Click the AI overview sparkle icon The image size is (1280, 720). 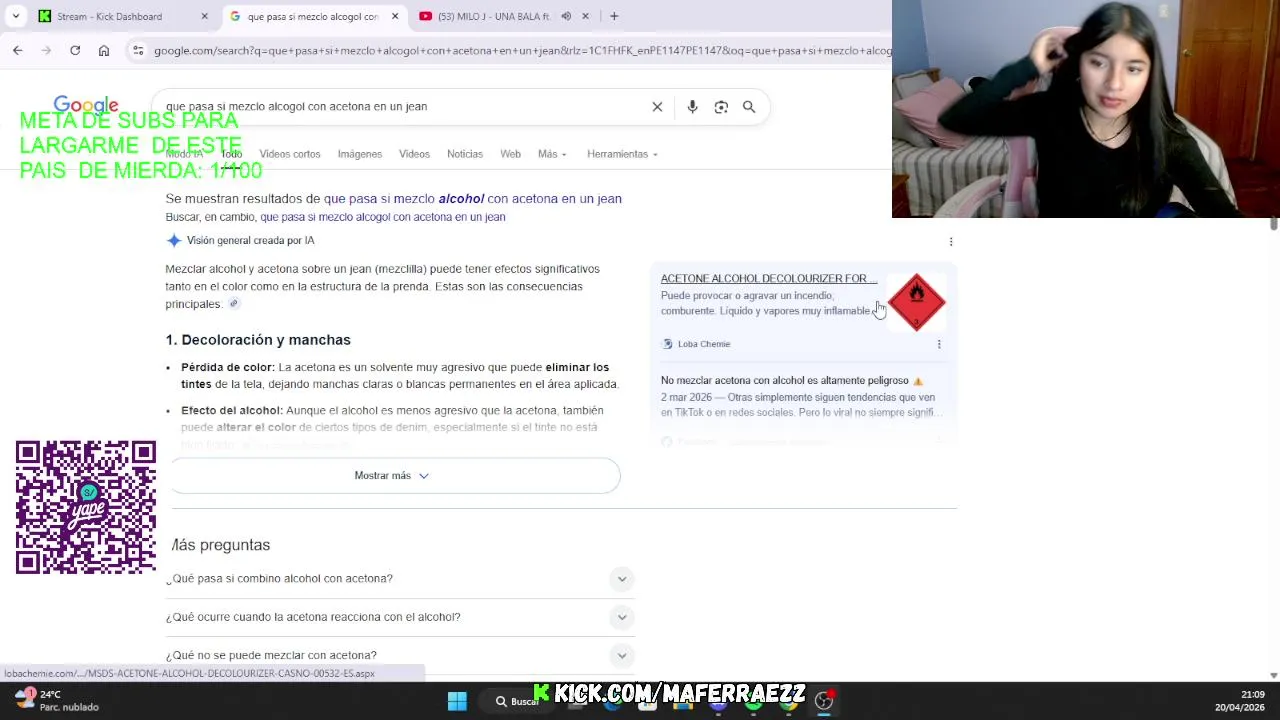pyautogui.click(x=174, y=240)
